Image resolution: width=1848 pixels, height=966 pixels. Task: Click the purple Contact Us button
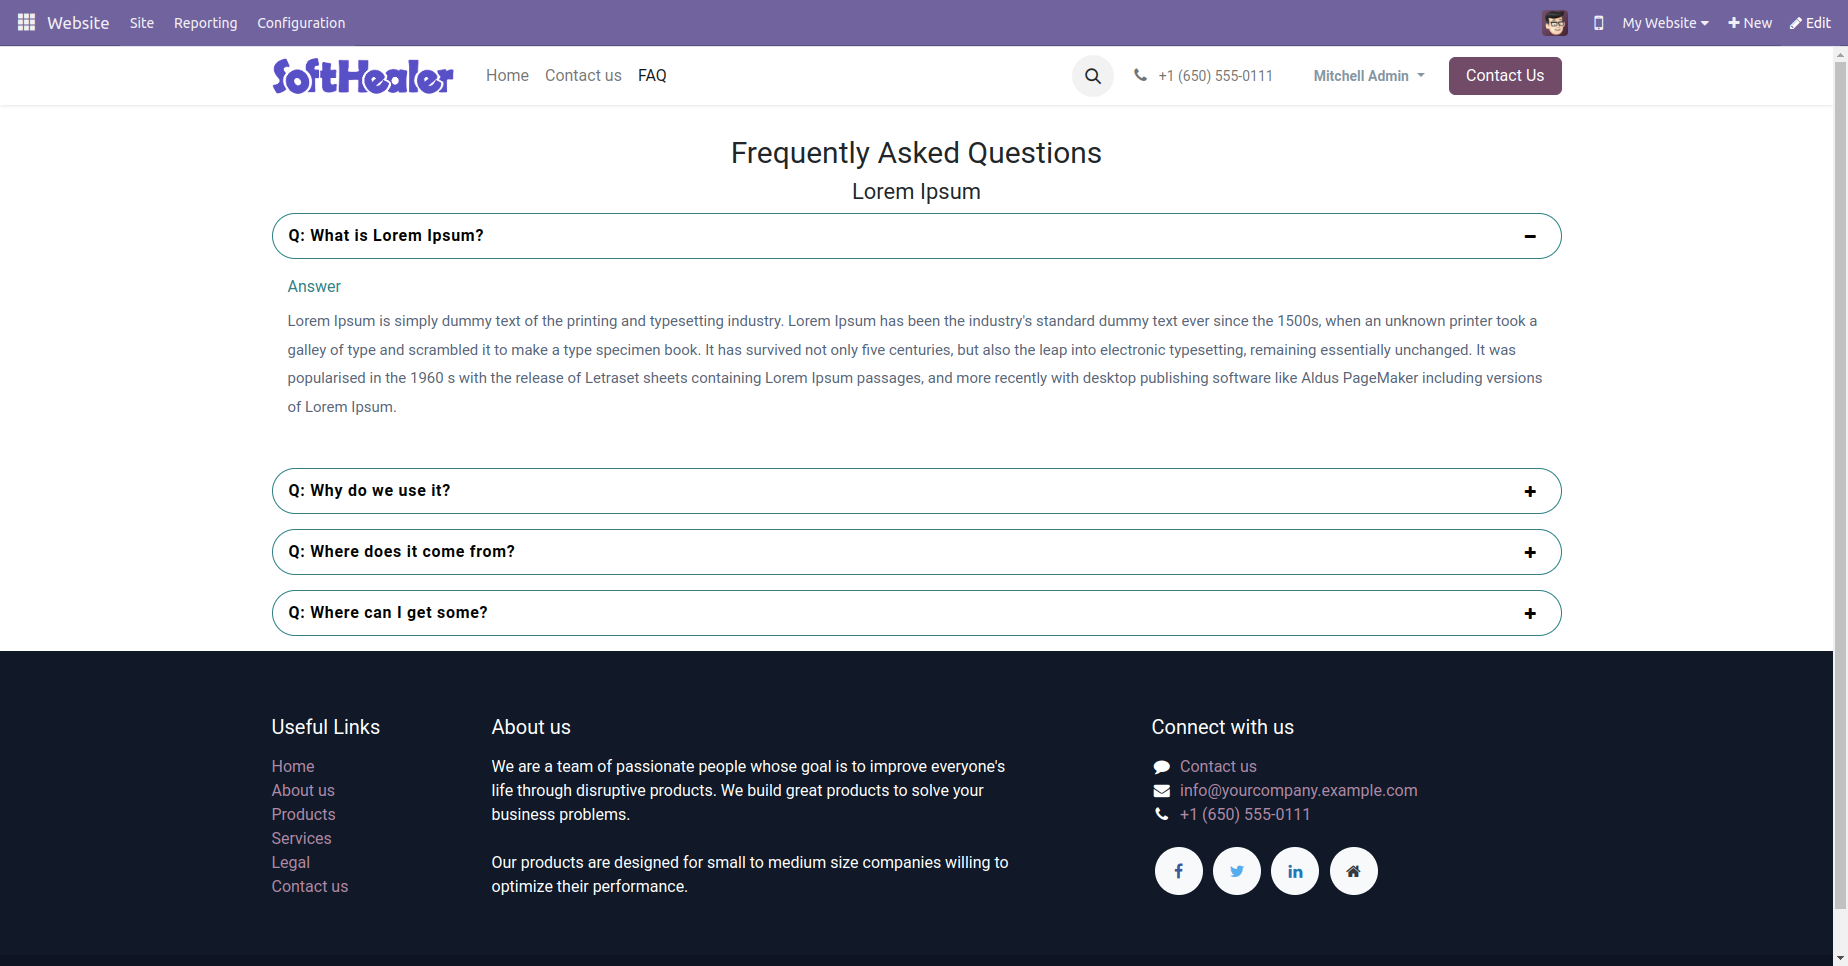(1505, 76)
